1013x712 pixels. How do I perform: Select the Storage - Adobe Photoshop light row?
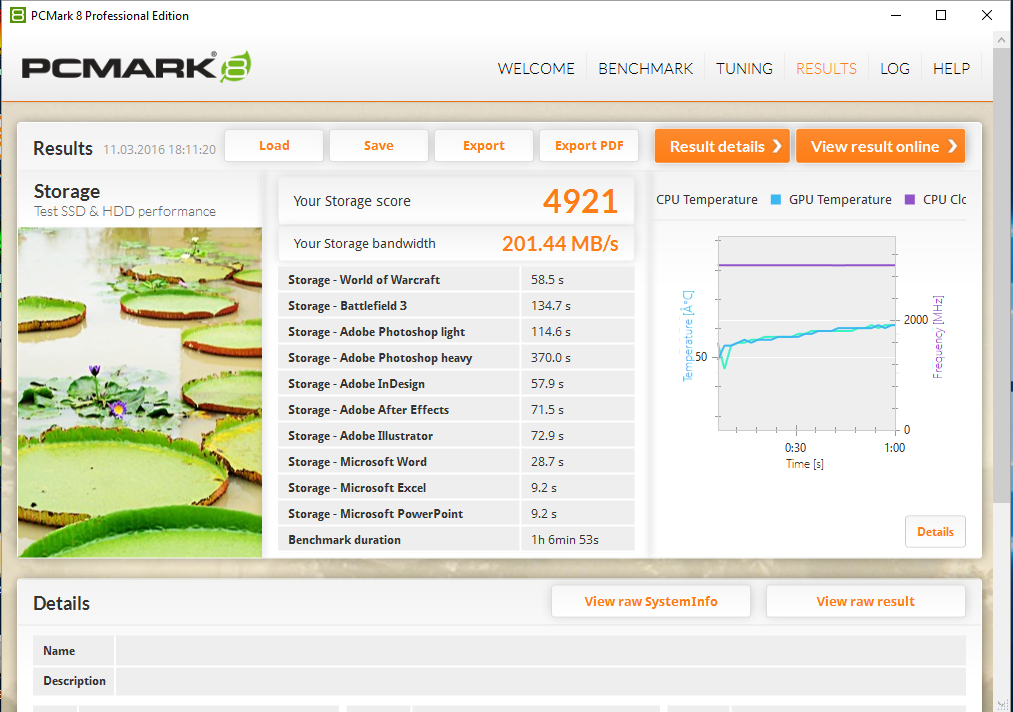click(456, 331)
